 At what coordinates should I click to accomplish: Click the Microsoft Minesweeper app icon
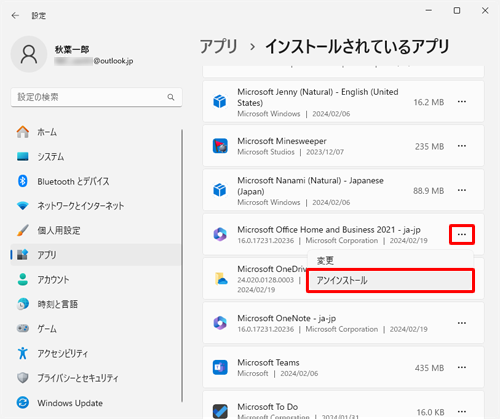click(220, 146)
